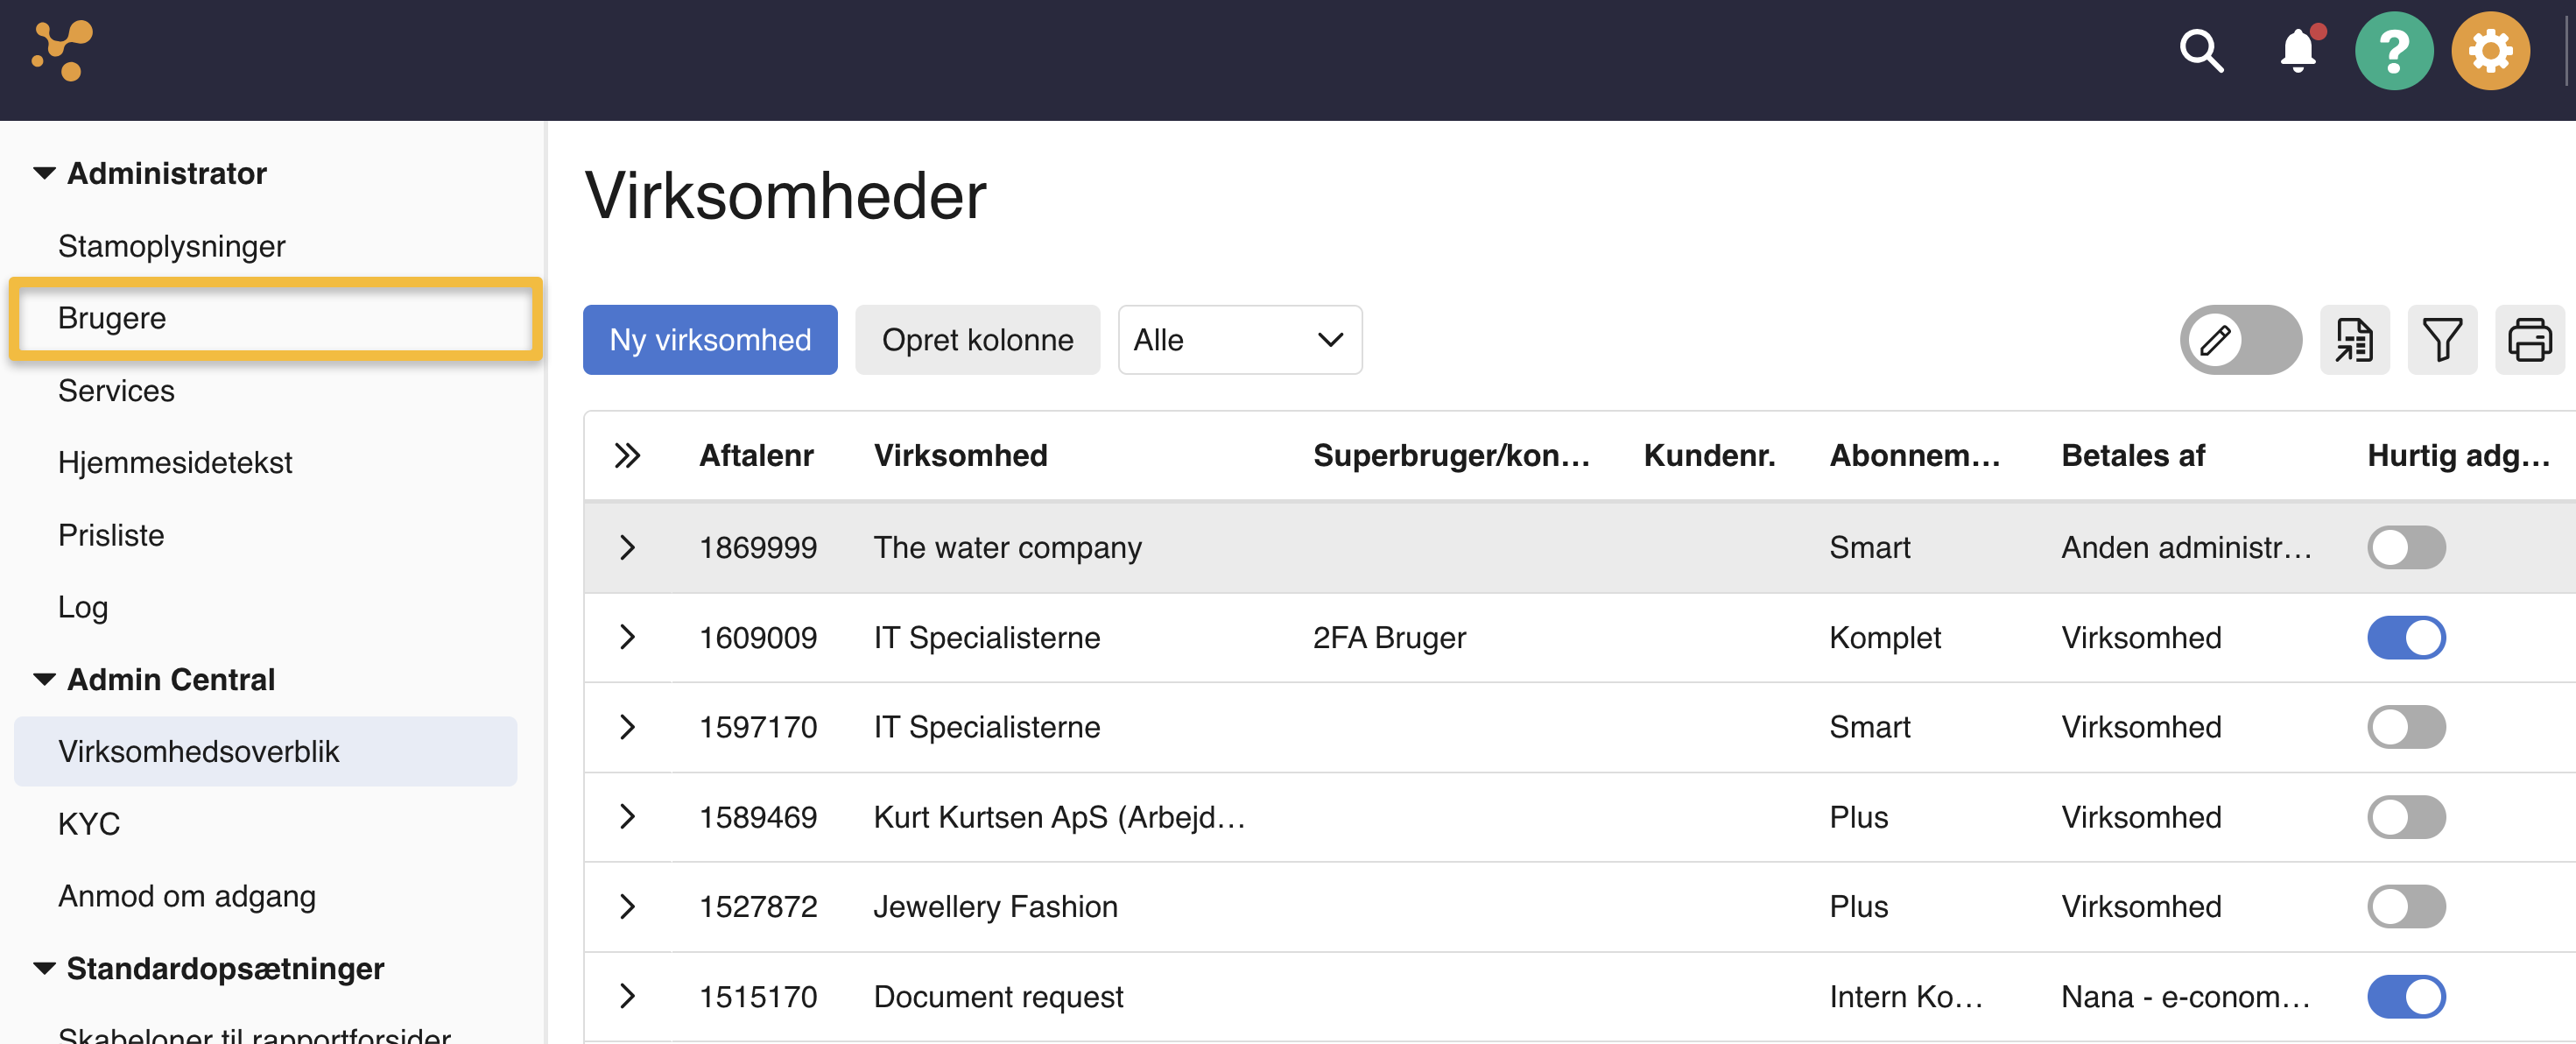Open the search magnifier icon
Image resolution: width=2576 pixels, height=1044 pixels.
[x=2200, y=51]
